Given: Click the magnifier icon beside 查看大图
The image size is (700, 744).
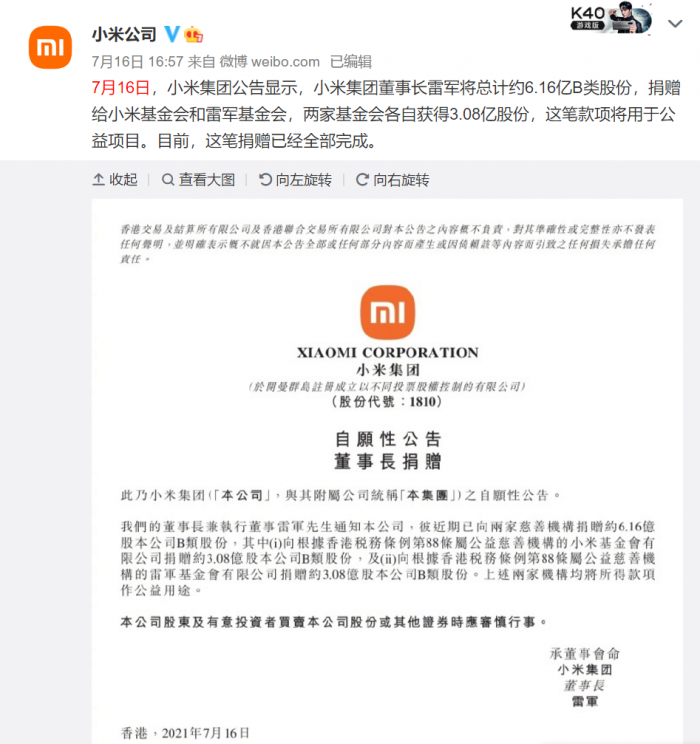Looking at the screenshot, I should pos(168,180).
